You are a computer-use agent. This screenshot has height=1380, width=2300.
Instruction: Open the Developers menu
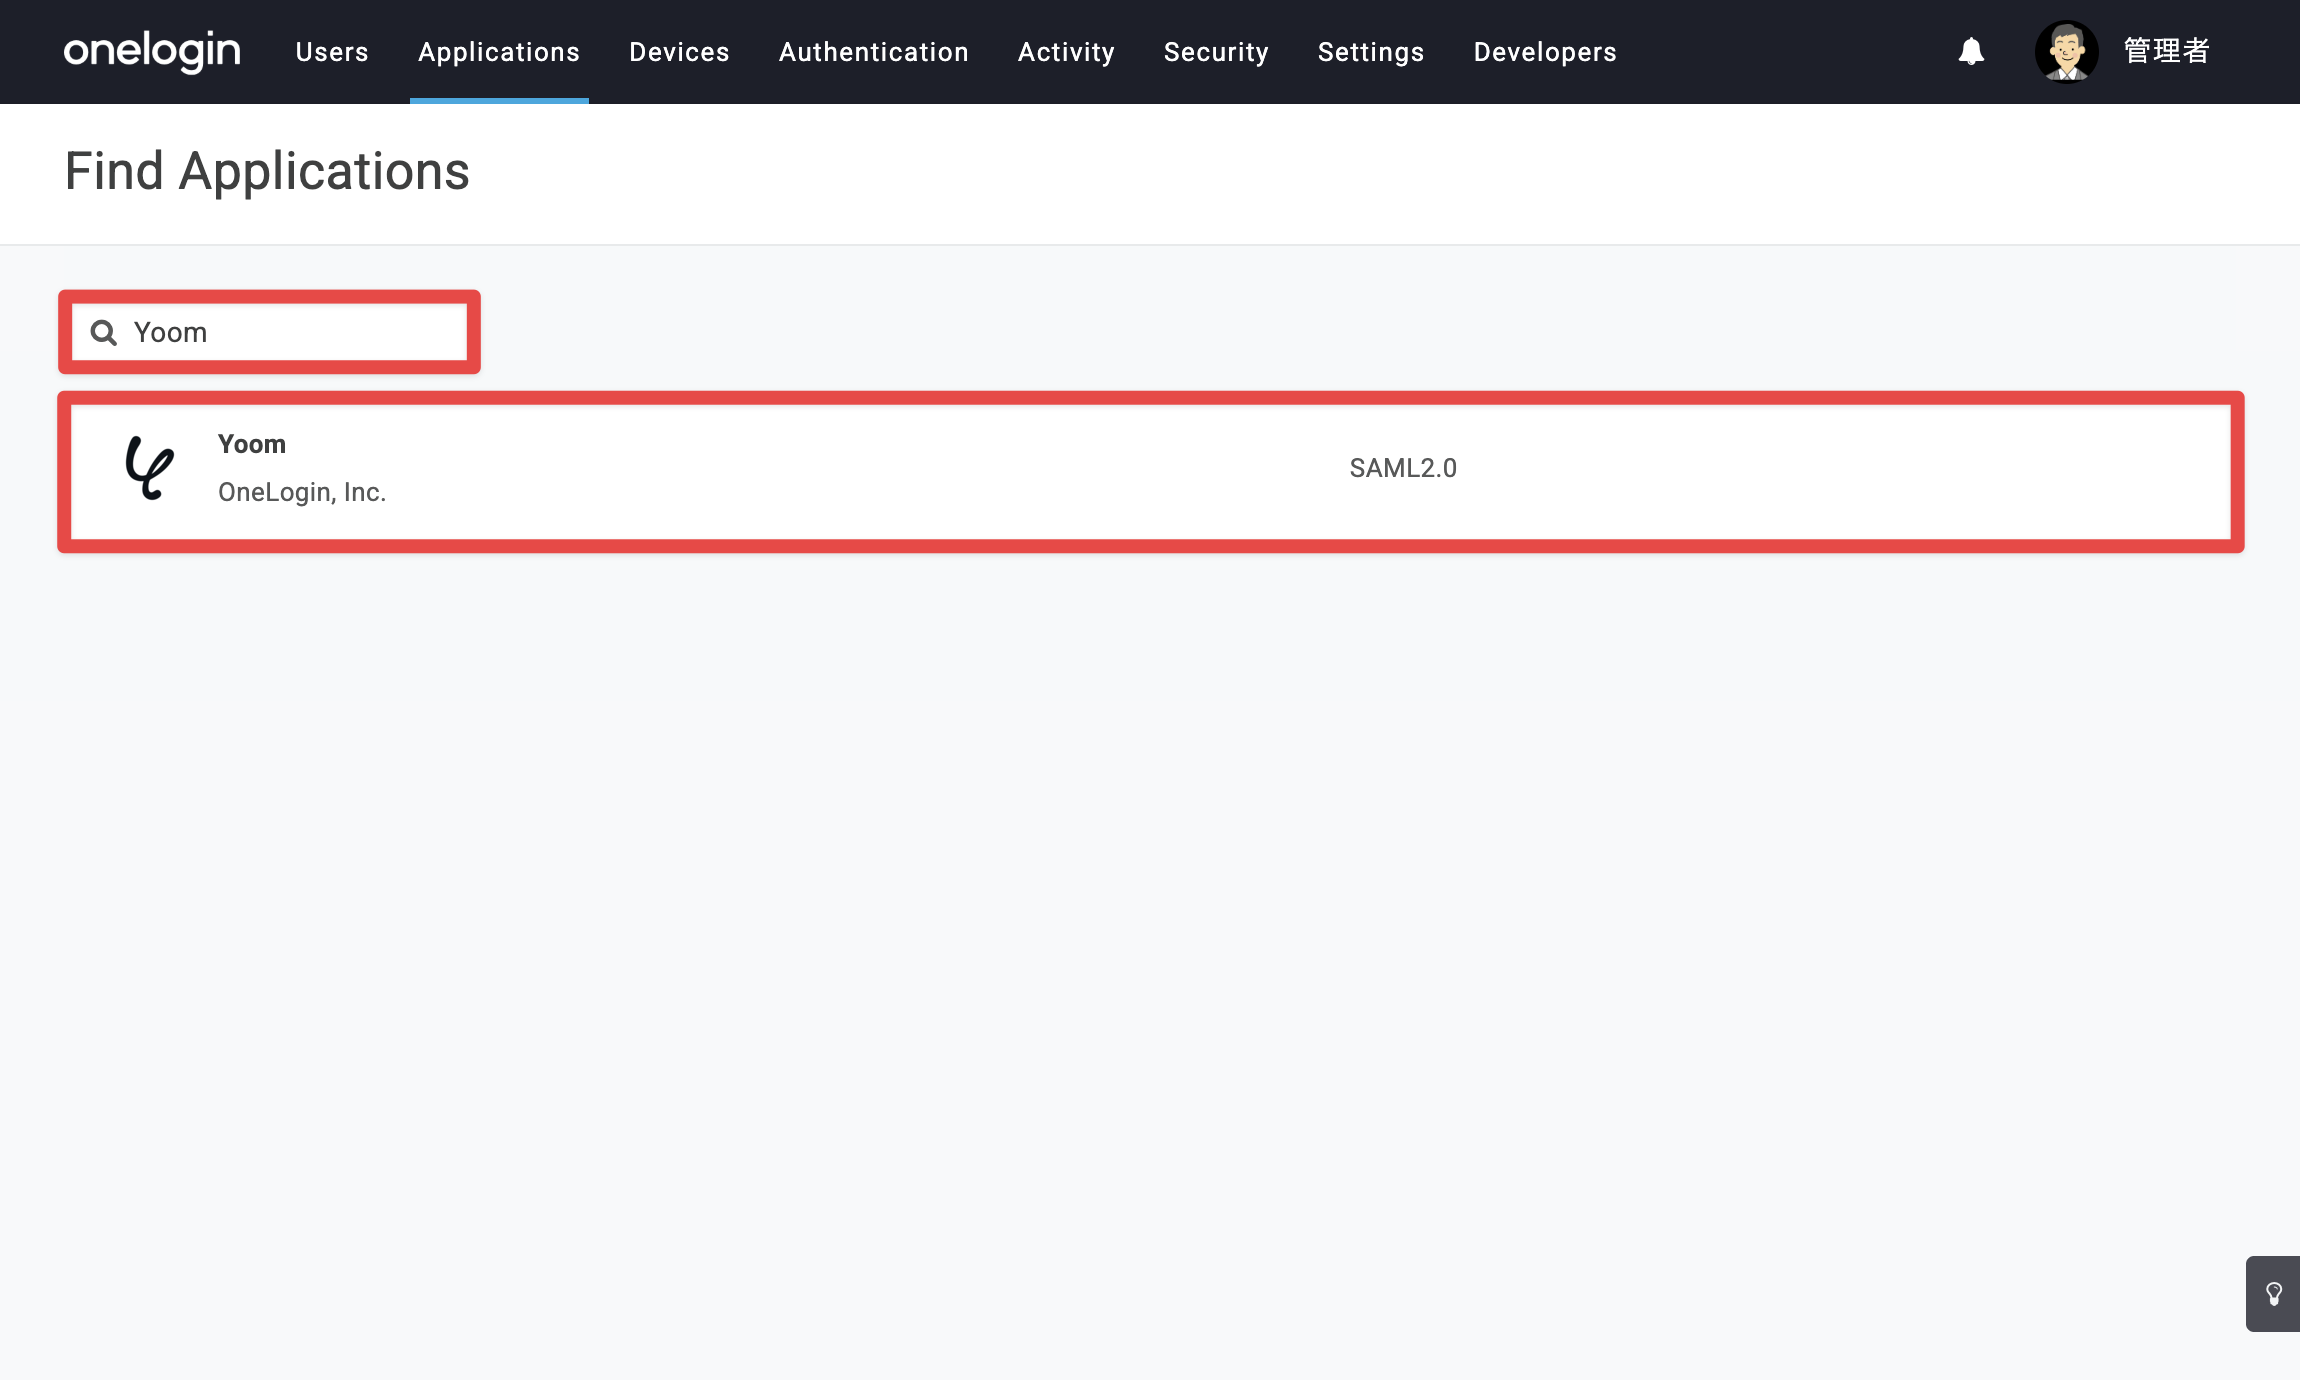(x=1545, y=52)
